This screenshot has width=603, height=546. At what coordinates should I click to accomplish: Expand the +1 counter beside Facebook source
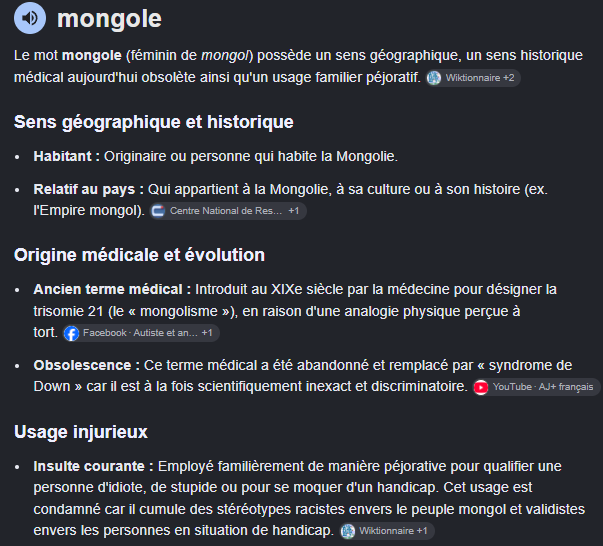pos(207,333)
